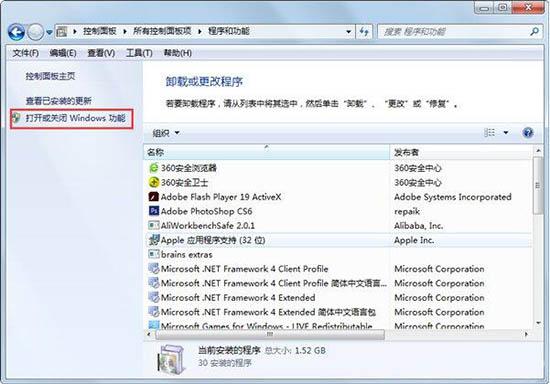550x384 pixels.
Task: Open the 工具(T) menu
Action: coord(139,53)
